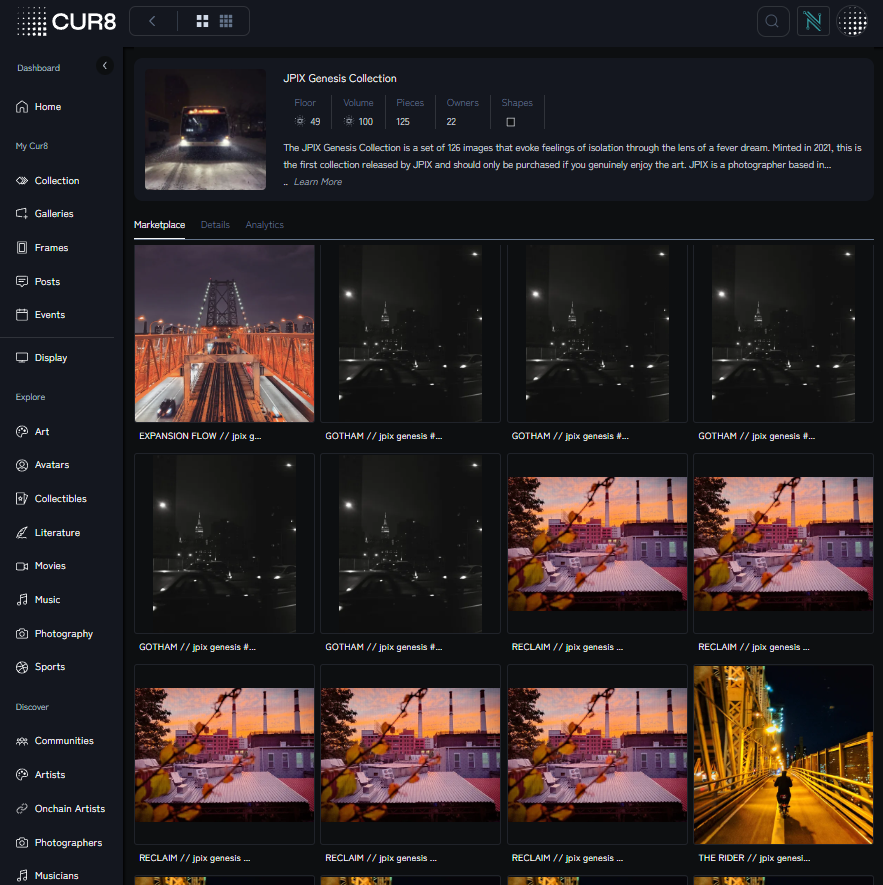
Task: Click the Owners value 22
Action: pos(451,122)
